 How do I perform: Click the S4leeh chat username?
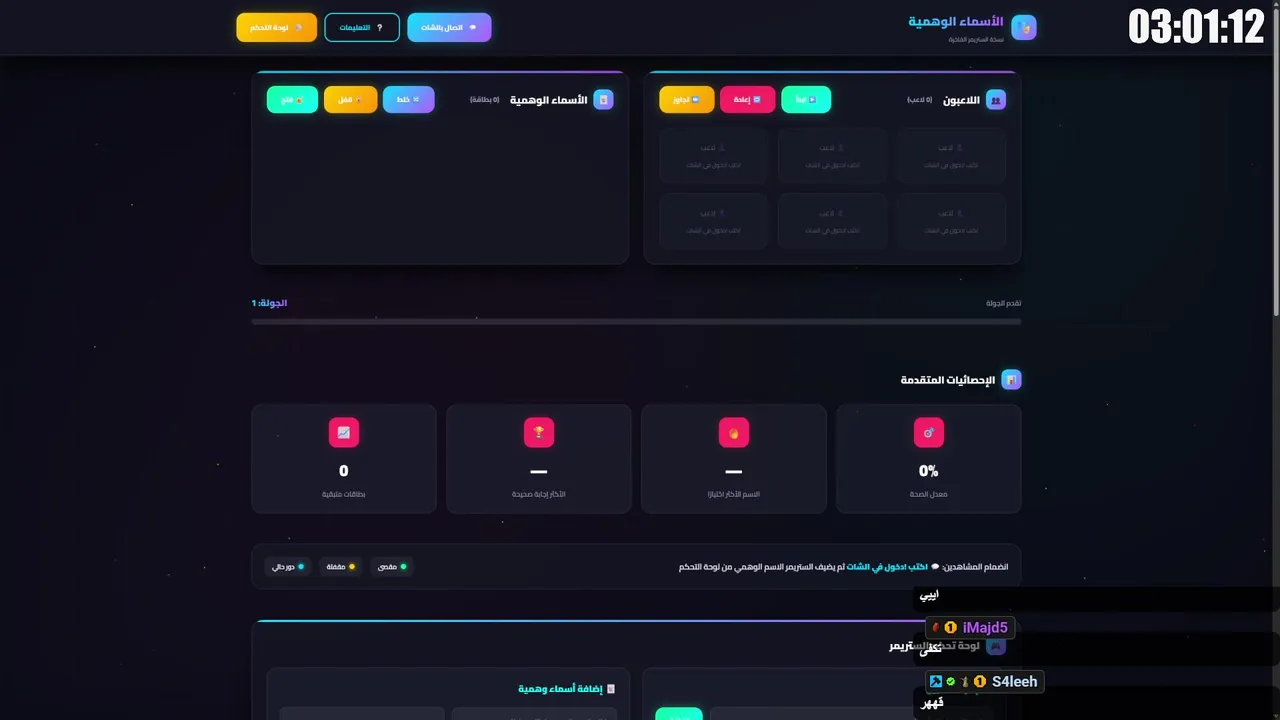click(x=1015, y=682)
